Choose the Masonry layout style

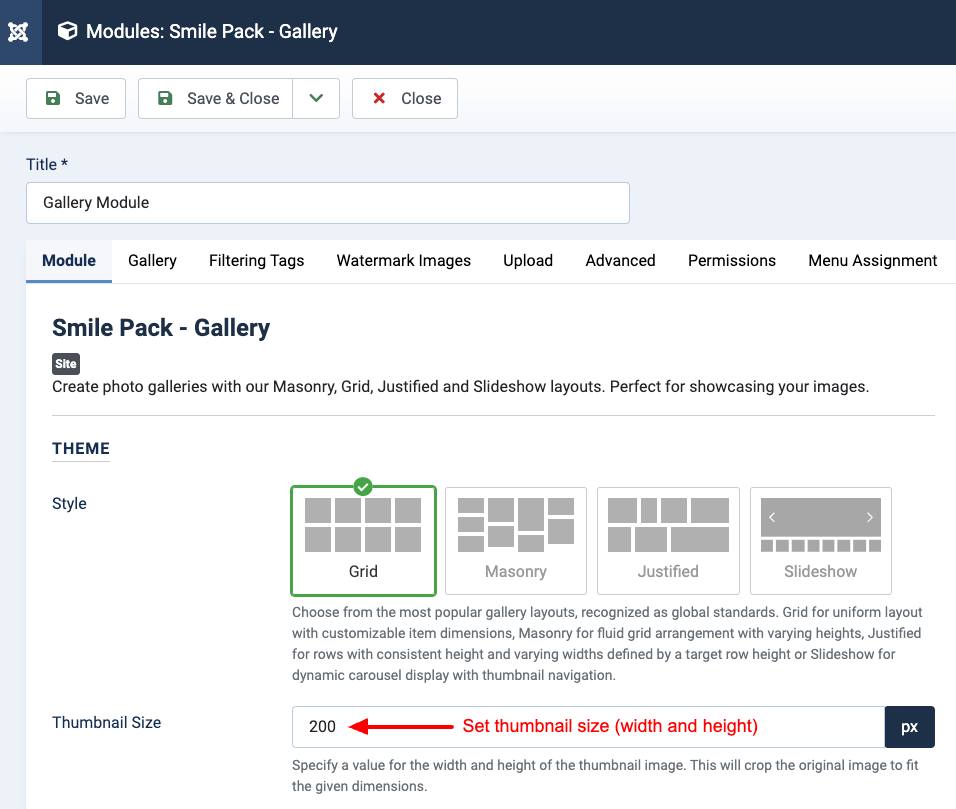pos(516,540)
